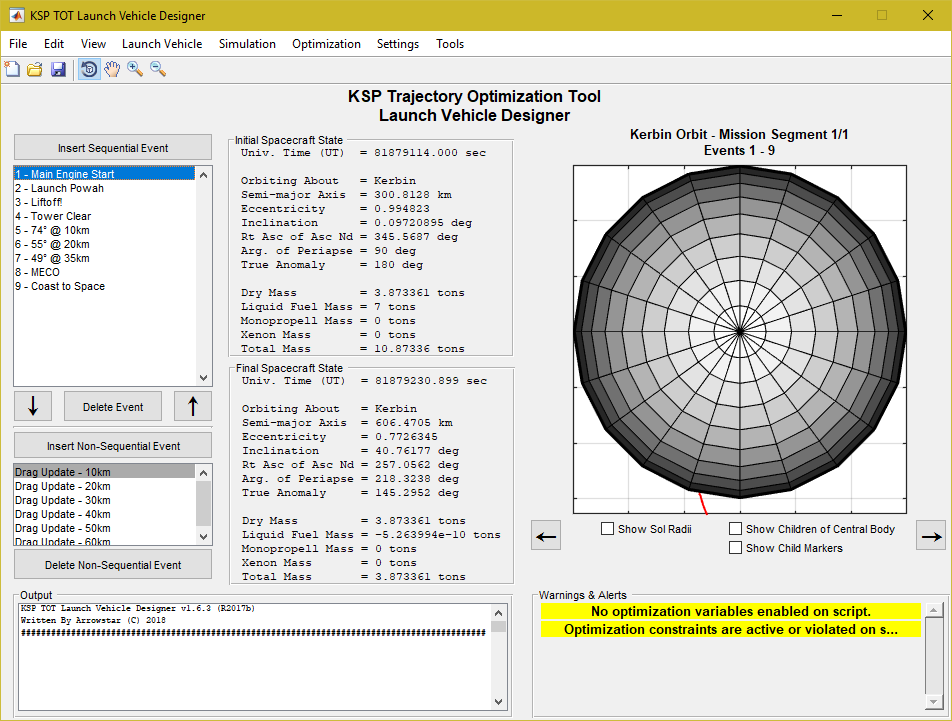Screen dimensions: 952x721
Task: Select event 4 - Tower Clear
Action: [x=104, y=216]
